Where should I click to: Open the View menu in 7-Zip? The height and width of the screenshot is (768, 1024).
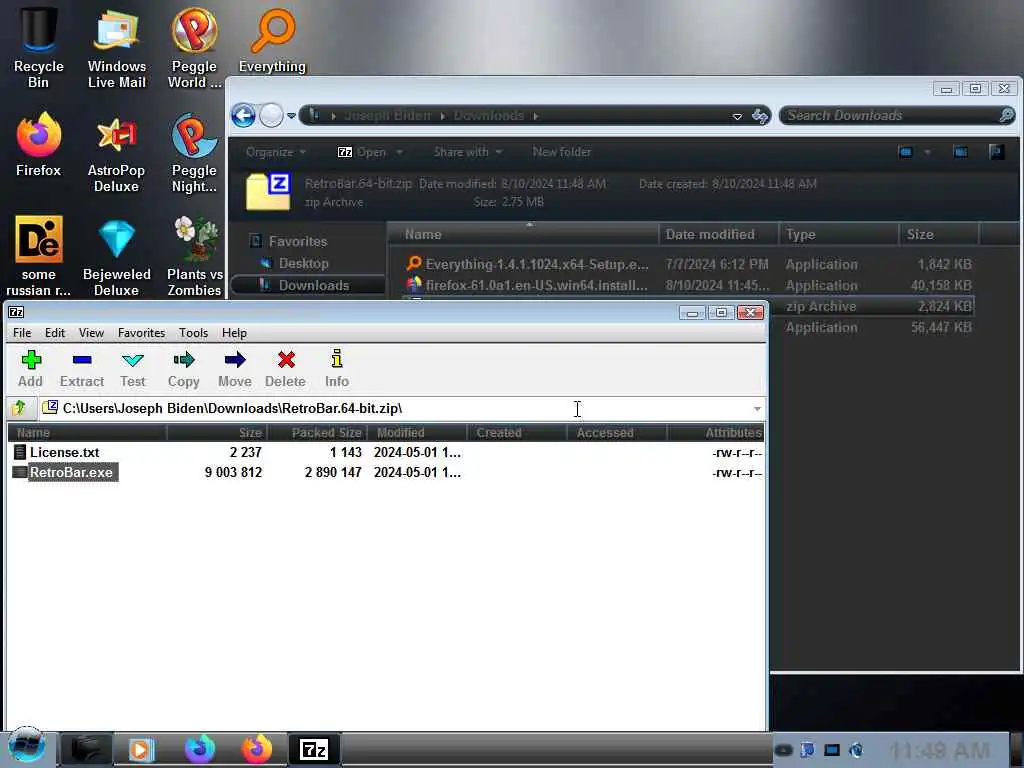point(91,333)
